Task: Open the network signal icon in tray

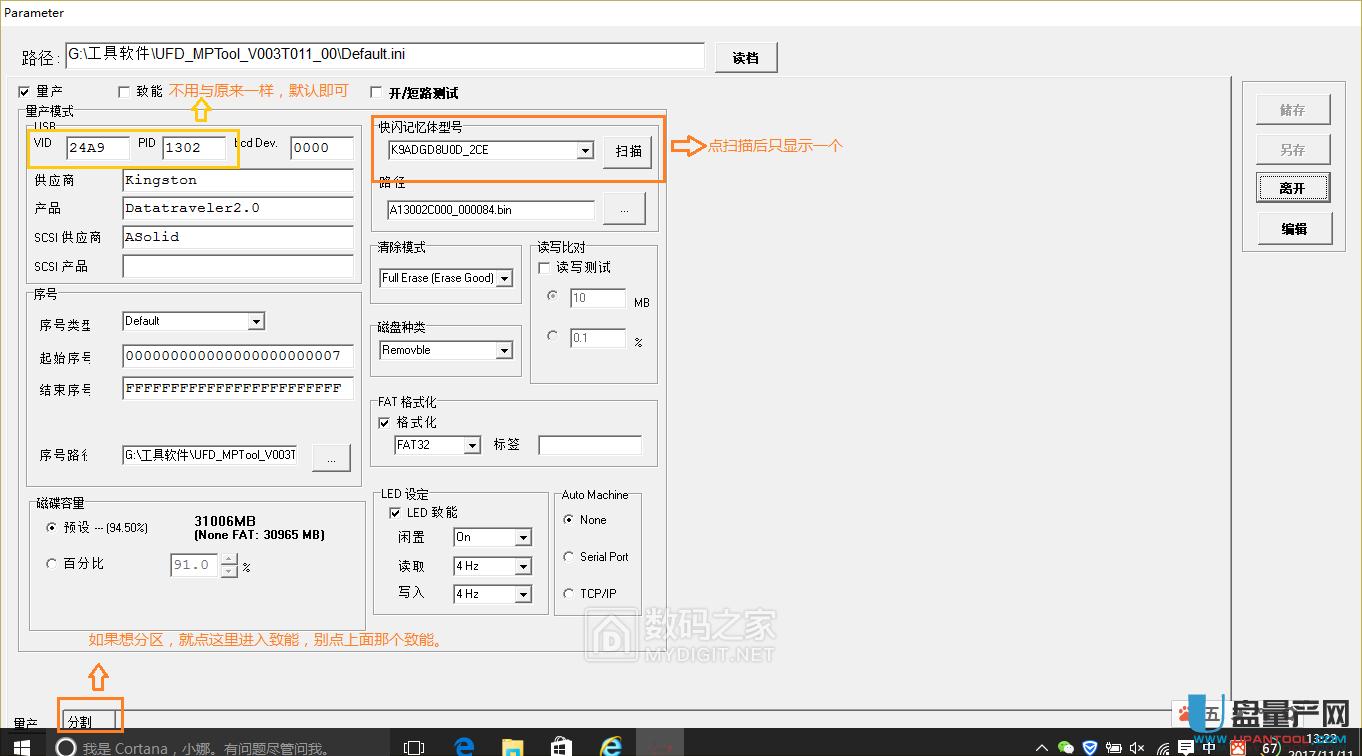Action: tap(1163, 747)
